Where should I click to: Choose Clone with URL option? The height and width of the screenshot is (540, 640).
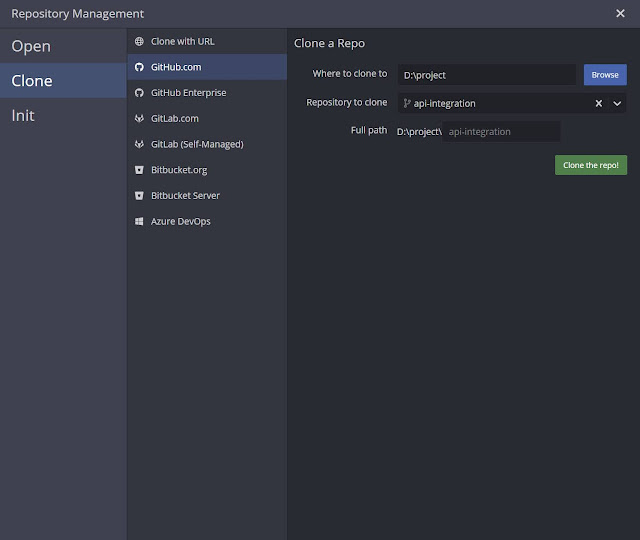pos(207,41)
